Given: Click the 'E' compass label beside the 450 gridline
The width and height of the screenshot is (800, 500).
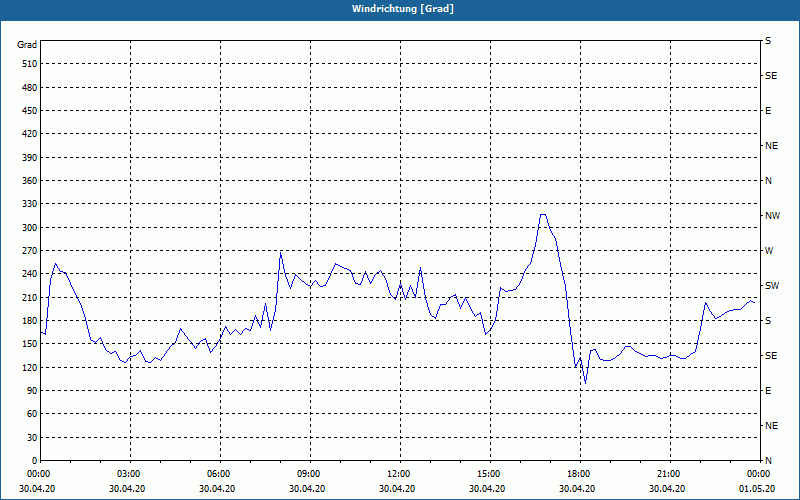Looking at the screenshot, I should tap(768, 111).
